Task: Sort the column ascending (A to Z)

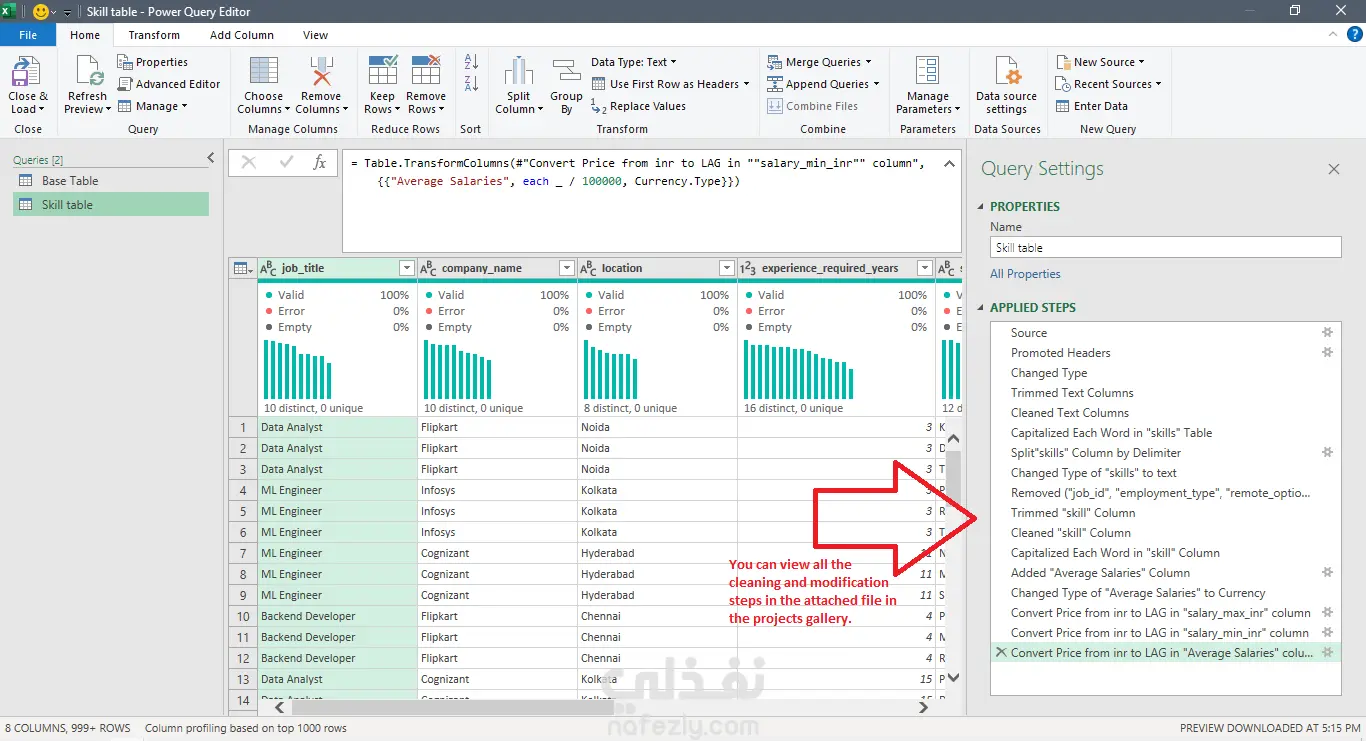Action: click(x=472, y=62)
